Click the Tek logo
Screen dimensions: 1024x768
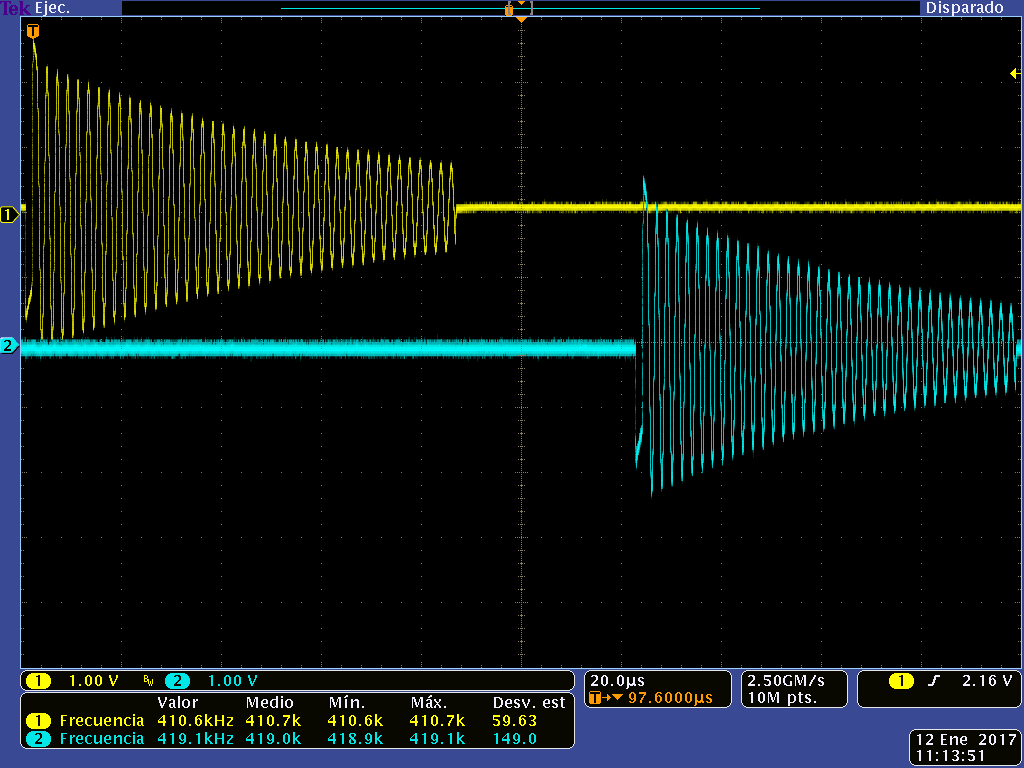16,8
